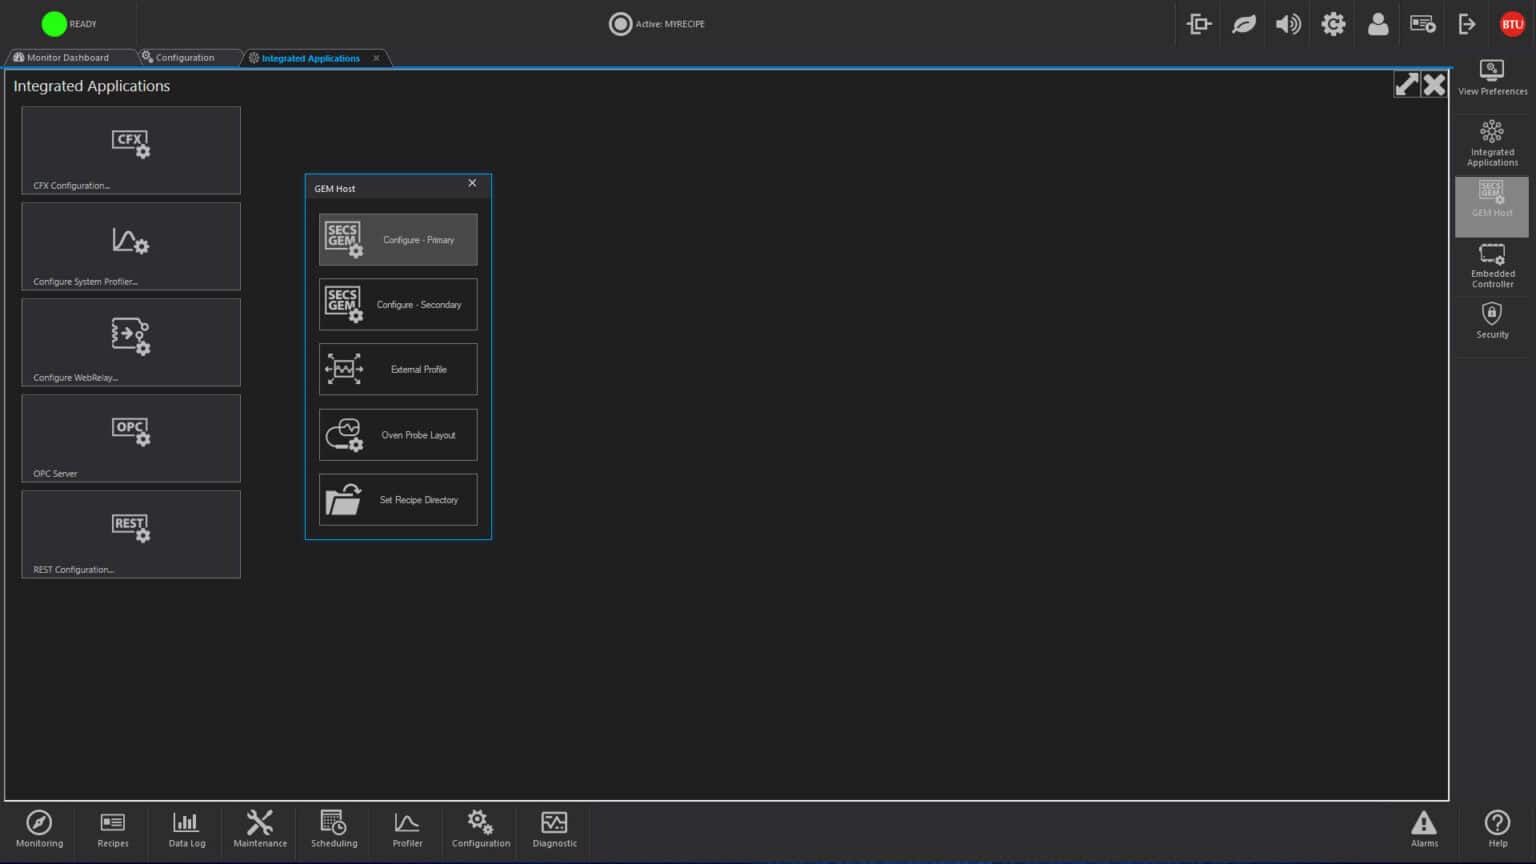The width and height of the screenshot is (1536, 864).
Task: Click Set Recipe Directory folder button
Action: tap(398, 500)
